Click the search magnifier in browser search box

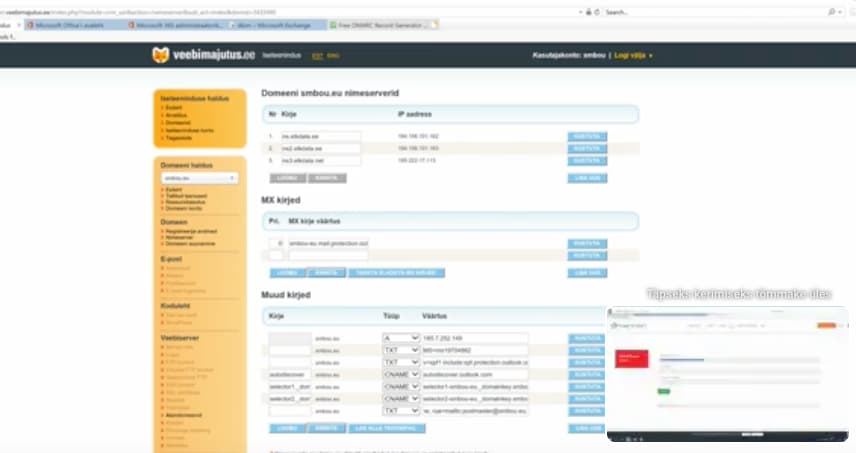coord(833,12)
